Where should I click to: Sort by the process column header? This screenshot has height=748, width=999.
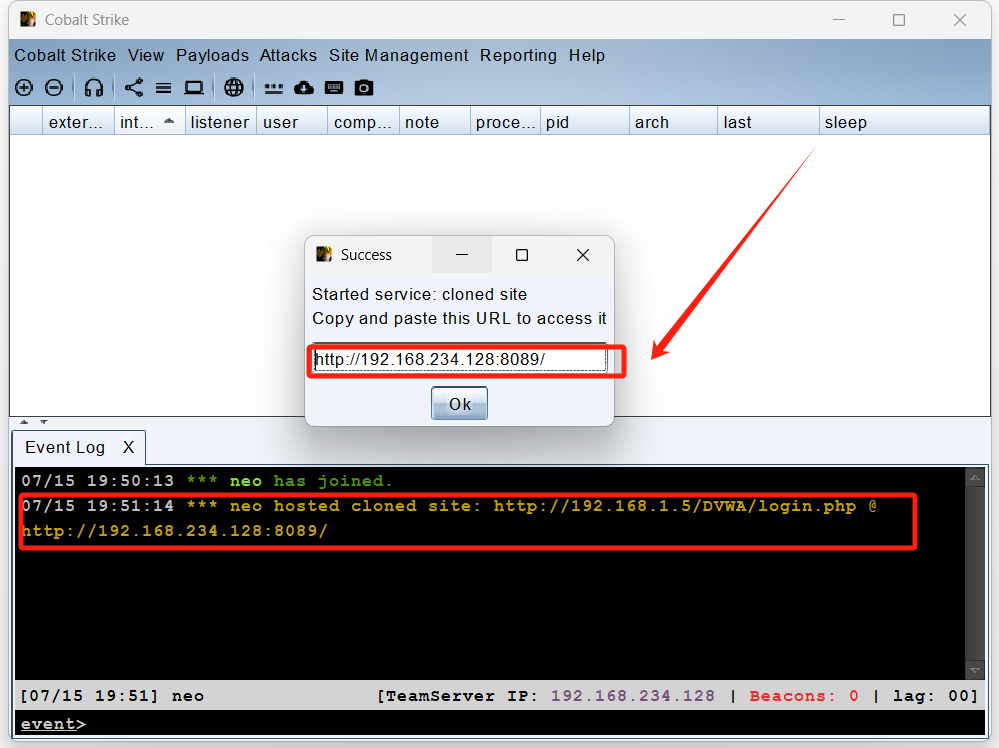coord(505,122)
